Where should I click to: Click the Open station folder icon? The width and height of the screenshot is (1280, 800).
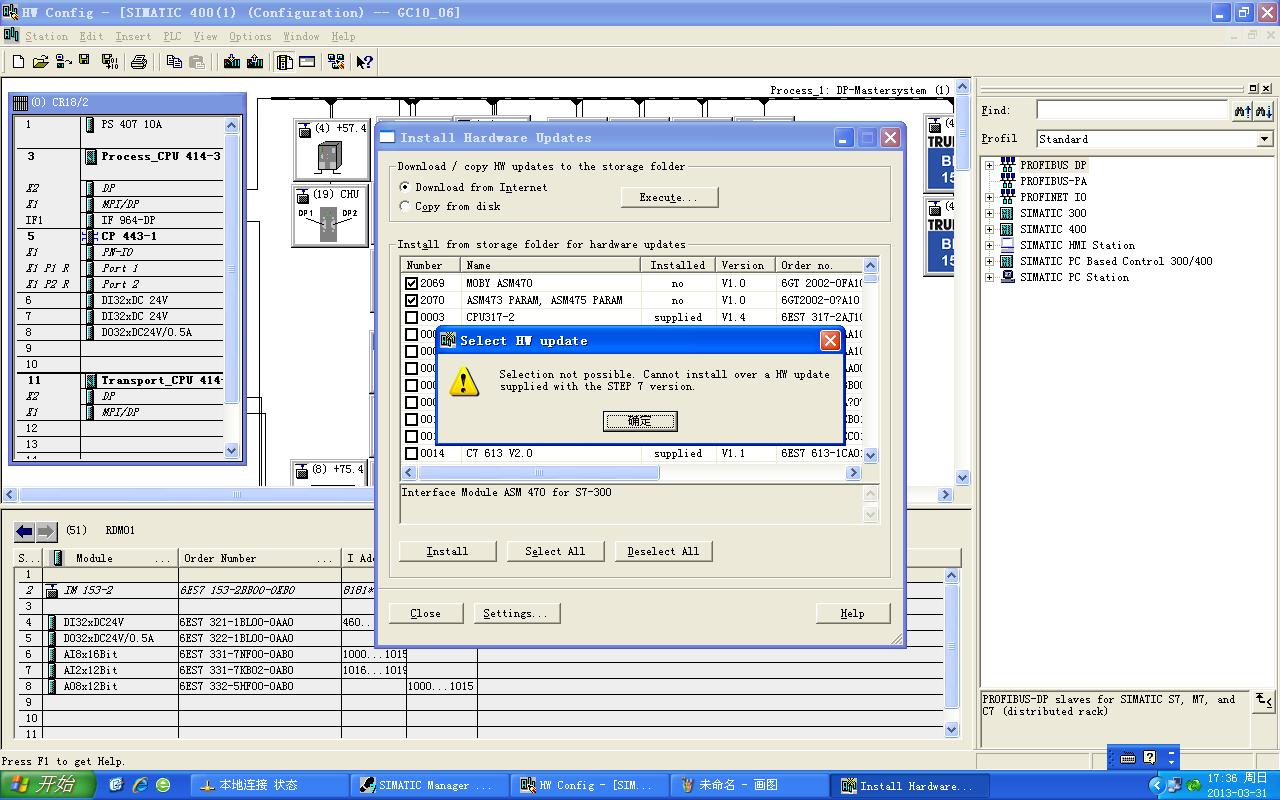tap(40, 62)
